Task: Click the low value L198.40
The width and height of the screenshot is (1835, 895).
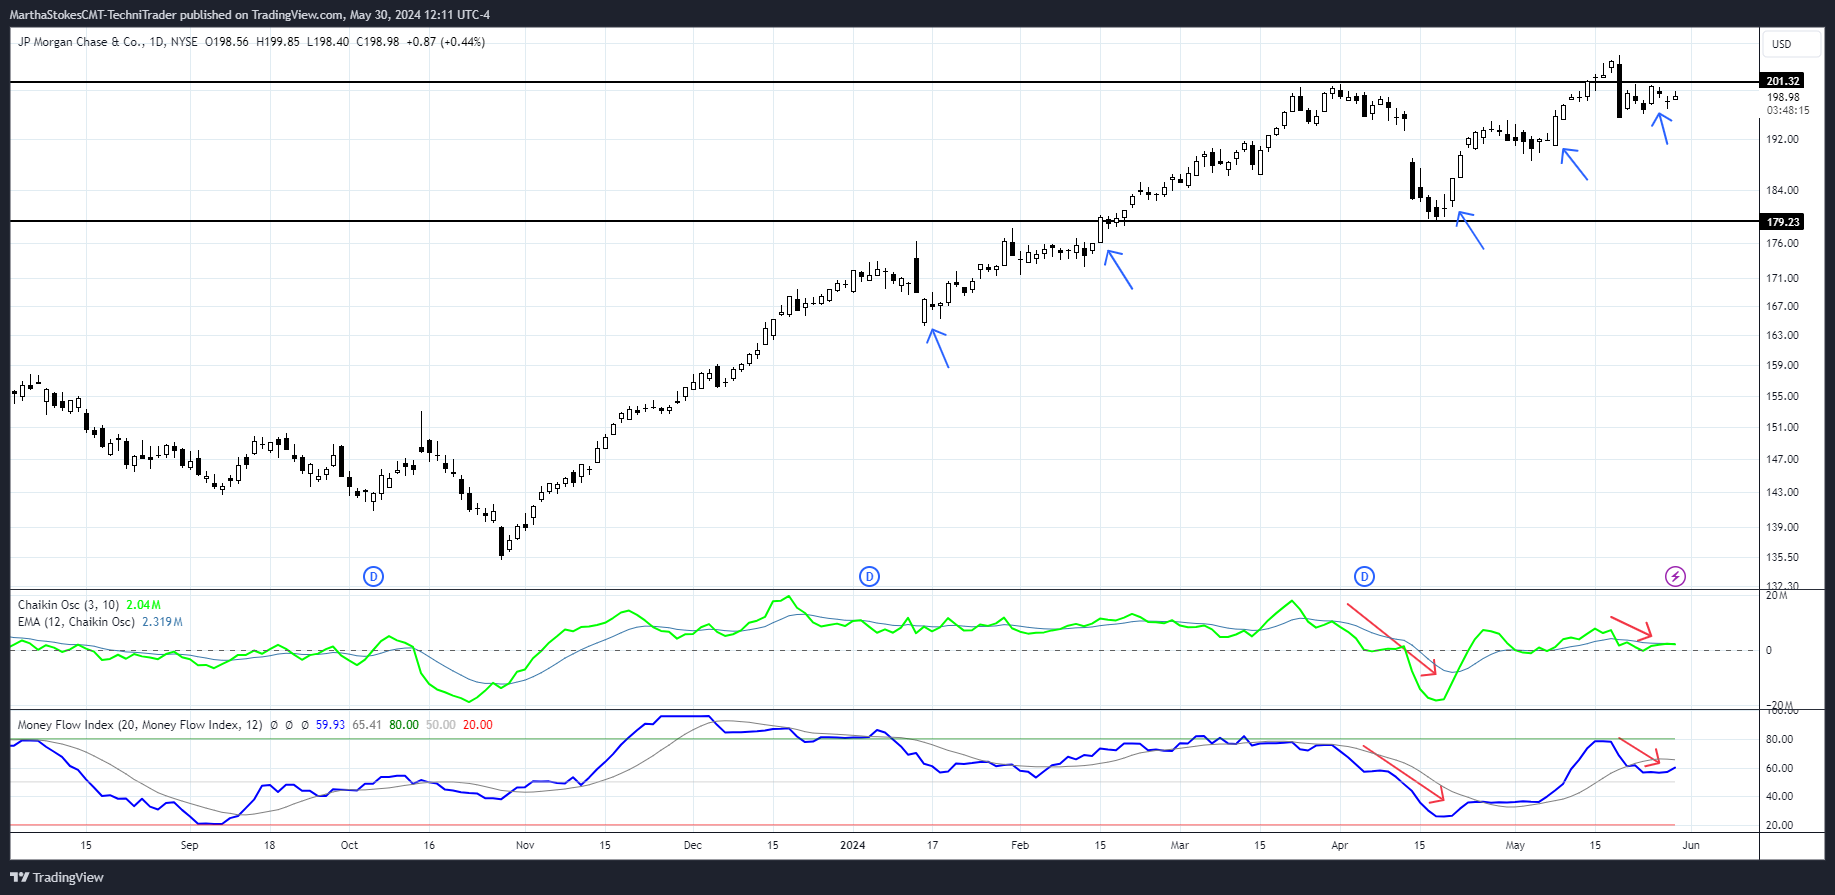Action: pyautogui.click(x=328, y=42)
